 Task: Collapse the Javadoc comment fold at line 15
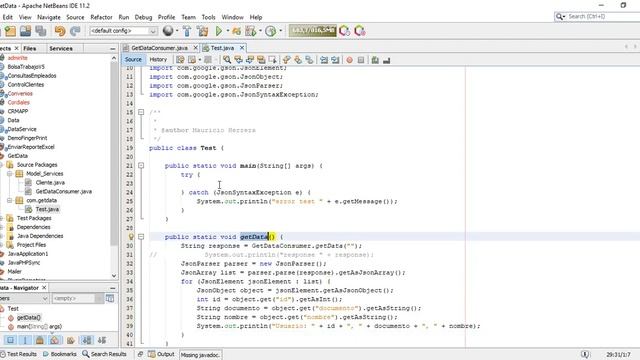[x=141, y=112]
